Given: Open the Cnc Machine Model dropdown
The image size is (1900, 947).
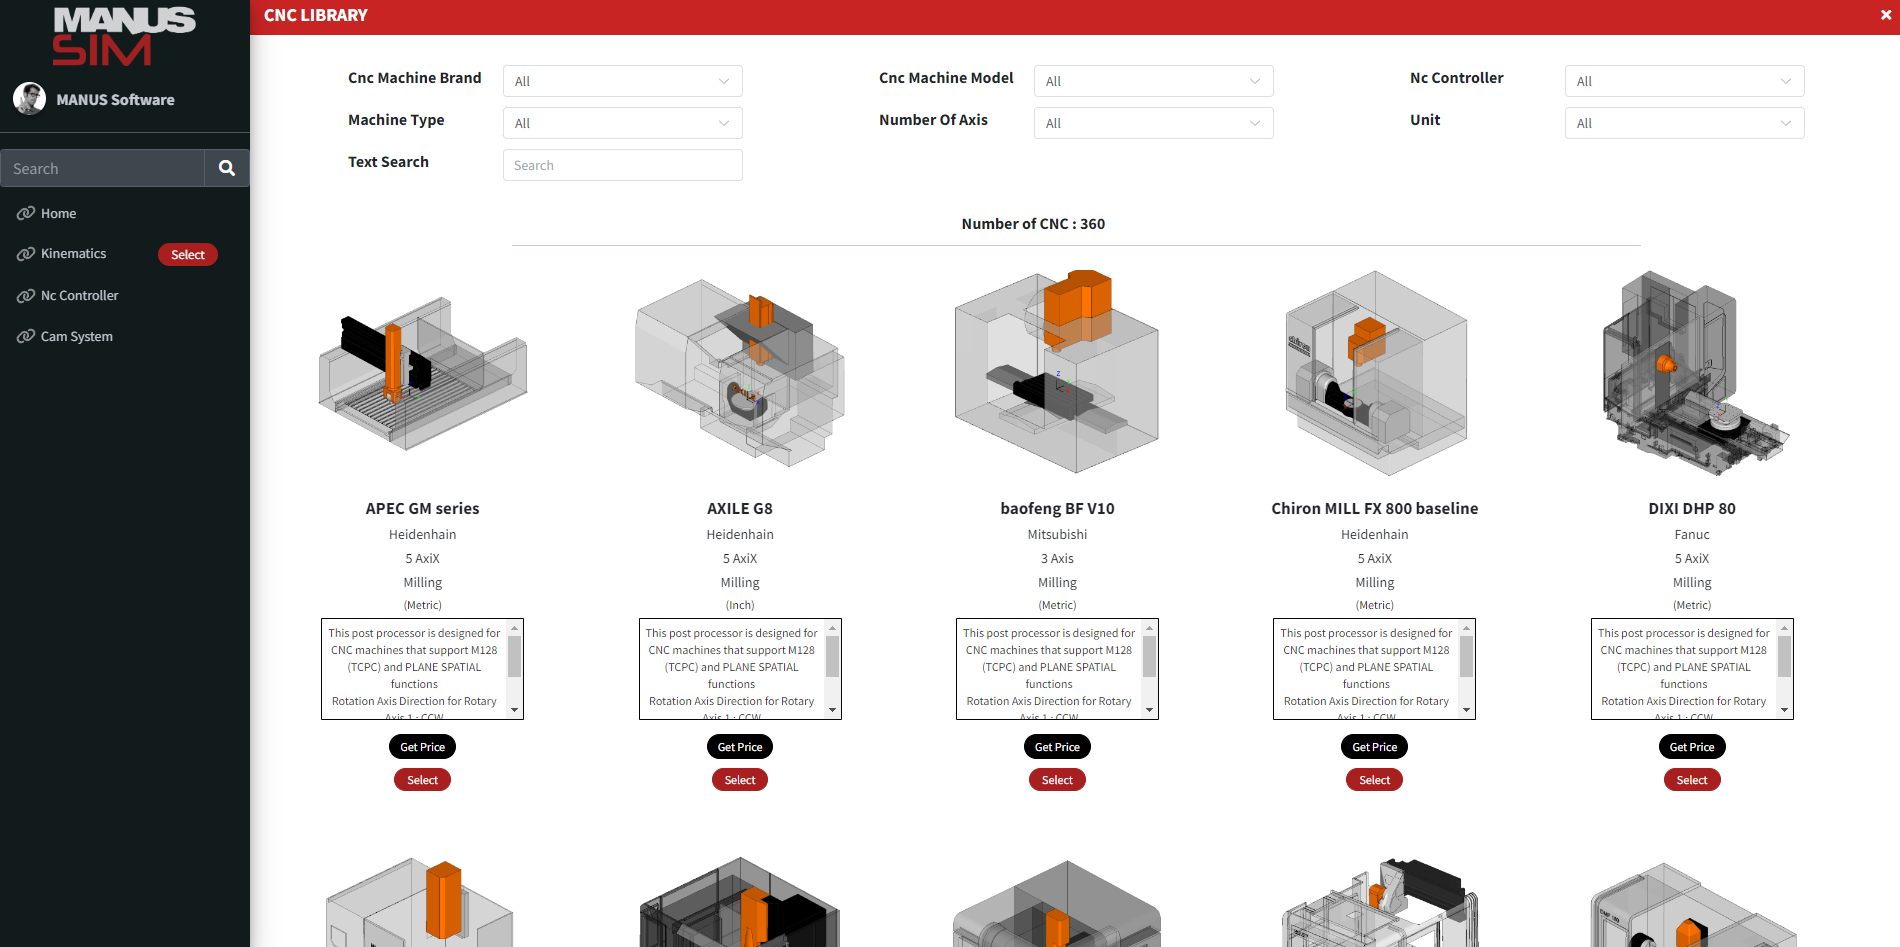Looking at the screenshot, I should pos(1152,81).
